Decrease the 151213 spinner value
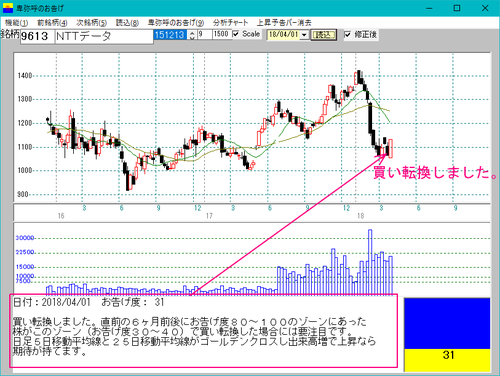Screen dimensions: 500x376 (x=192, y=37)
